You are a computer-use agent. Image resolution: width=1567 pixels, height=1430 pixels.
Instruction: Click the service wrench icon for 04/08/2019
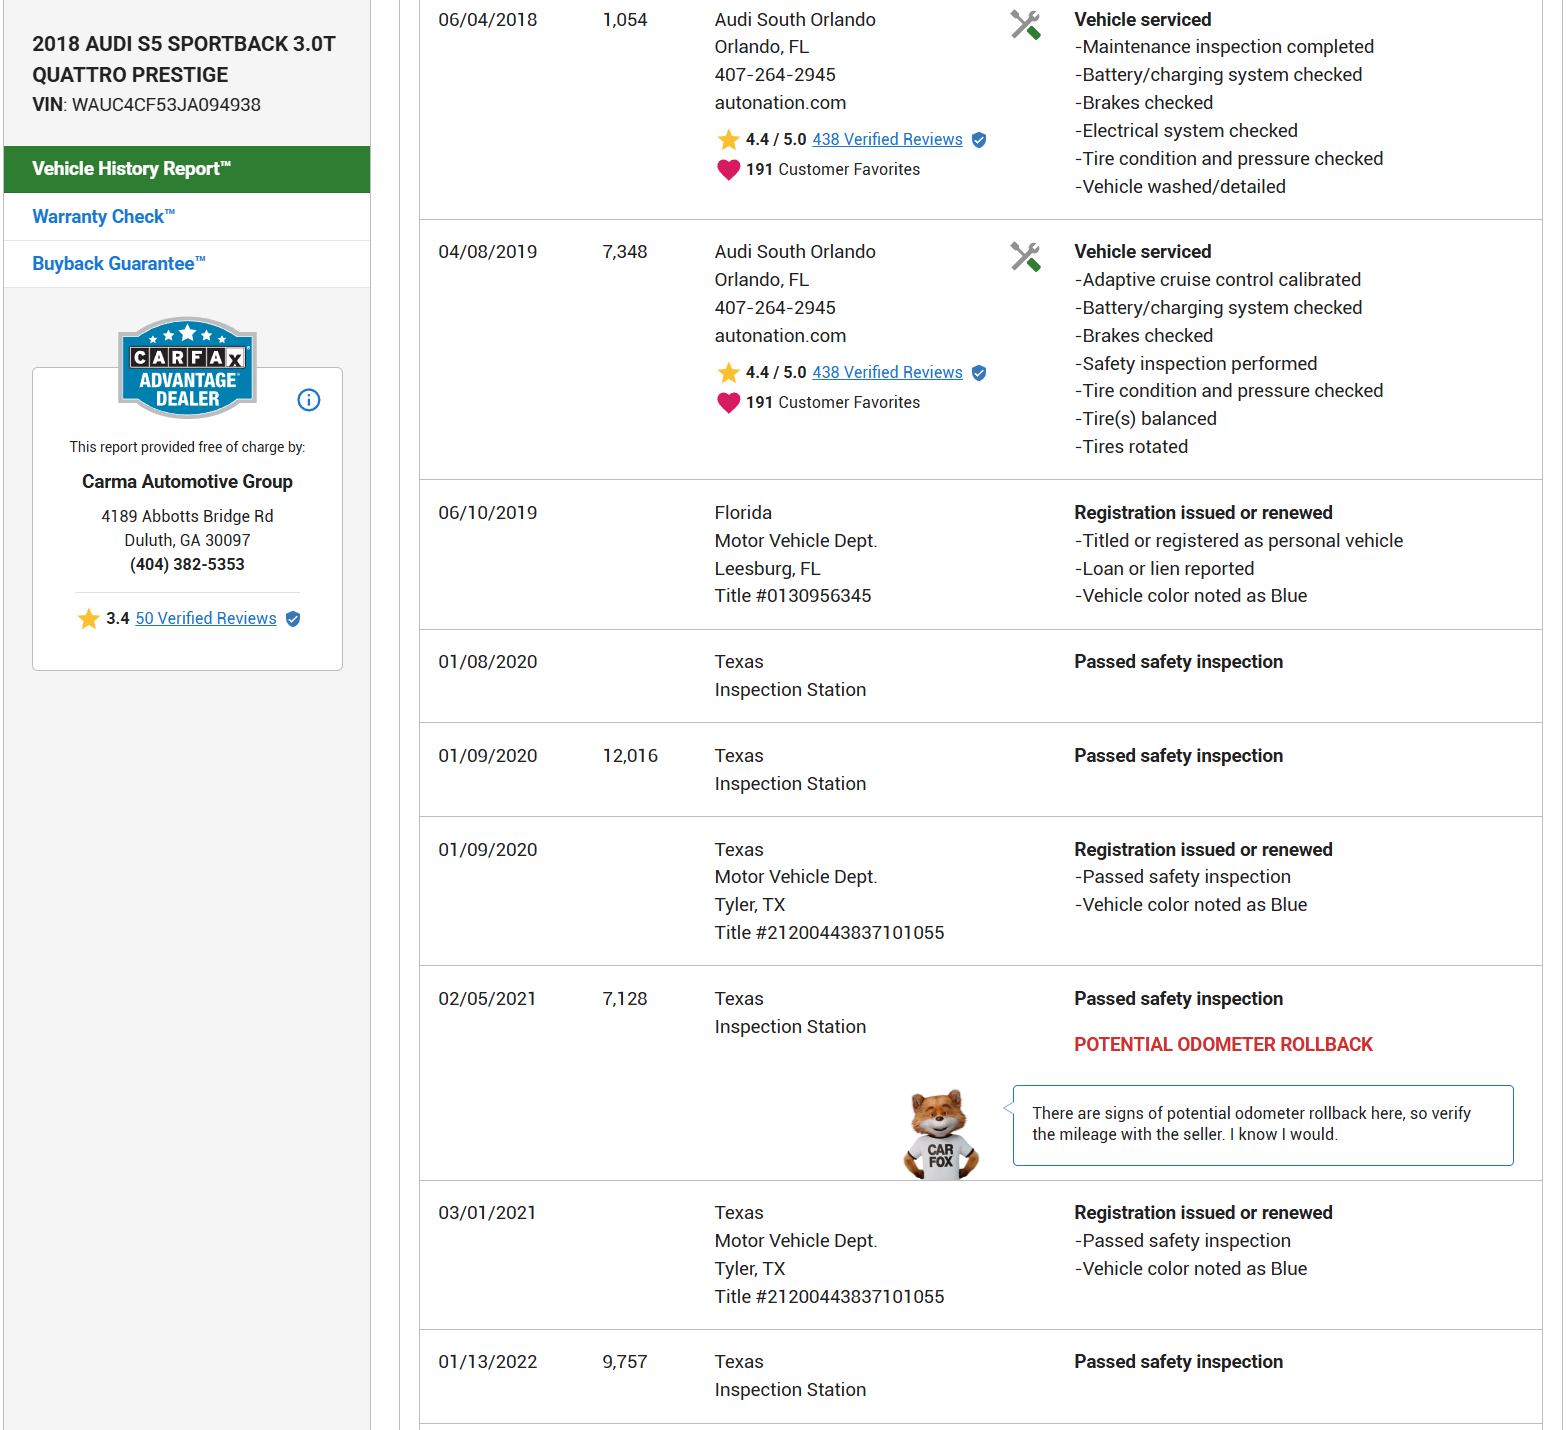click(1025, 257)
